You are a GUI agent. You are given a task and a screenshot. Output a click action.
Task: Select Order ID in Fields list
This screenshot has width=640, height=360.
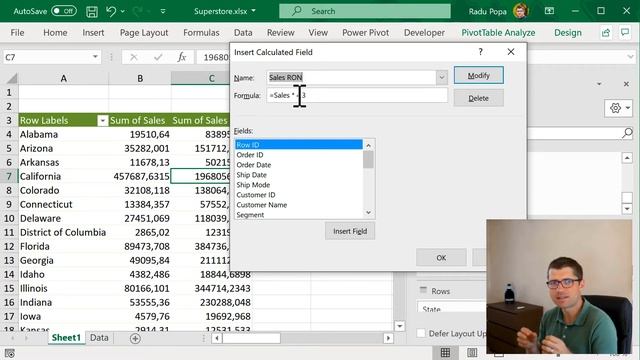click(298, 155)
